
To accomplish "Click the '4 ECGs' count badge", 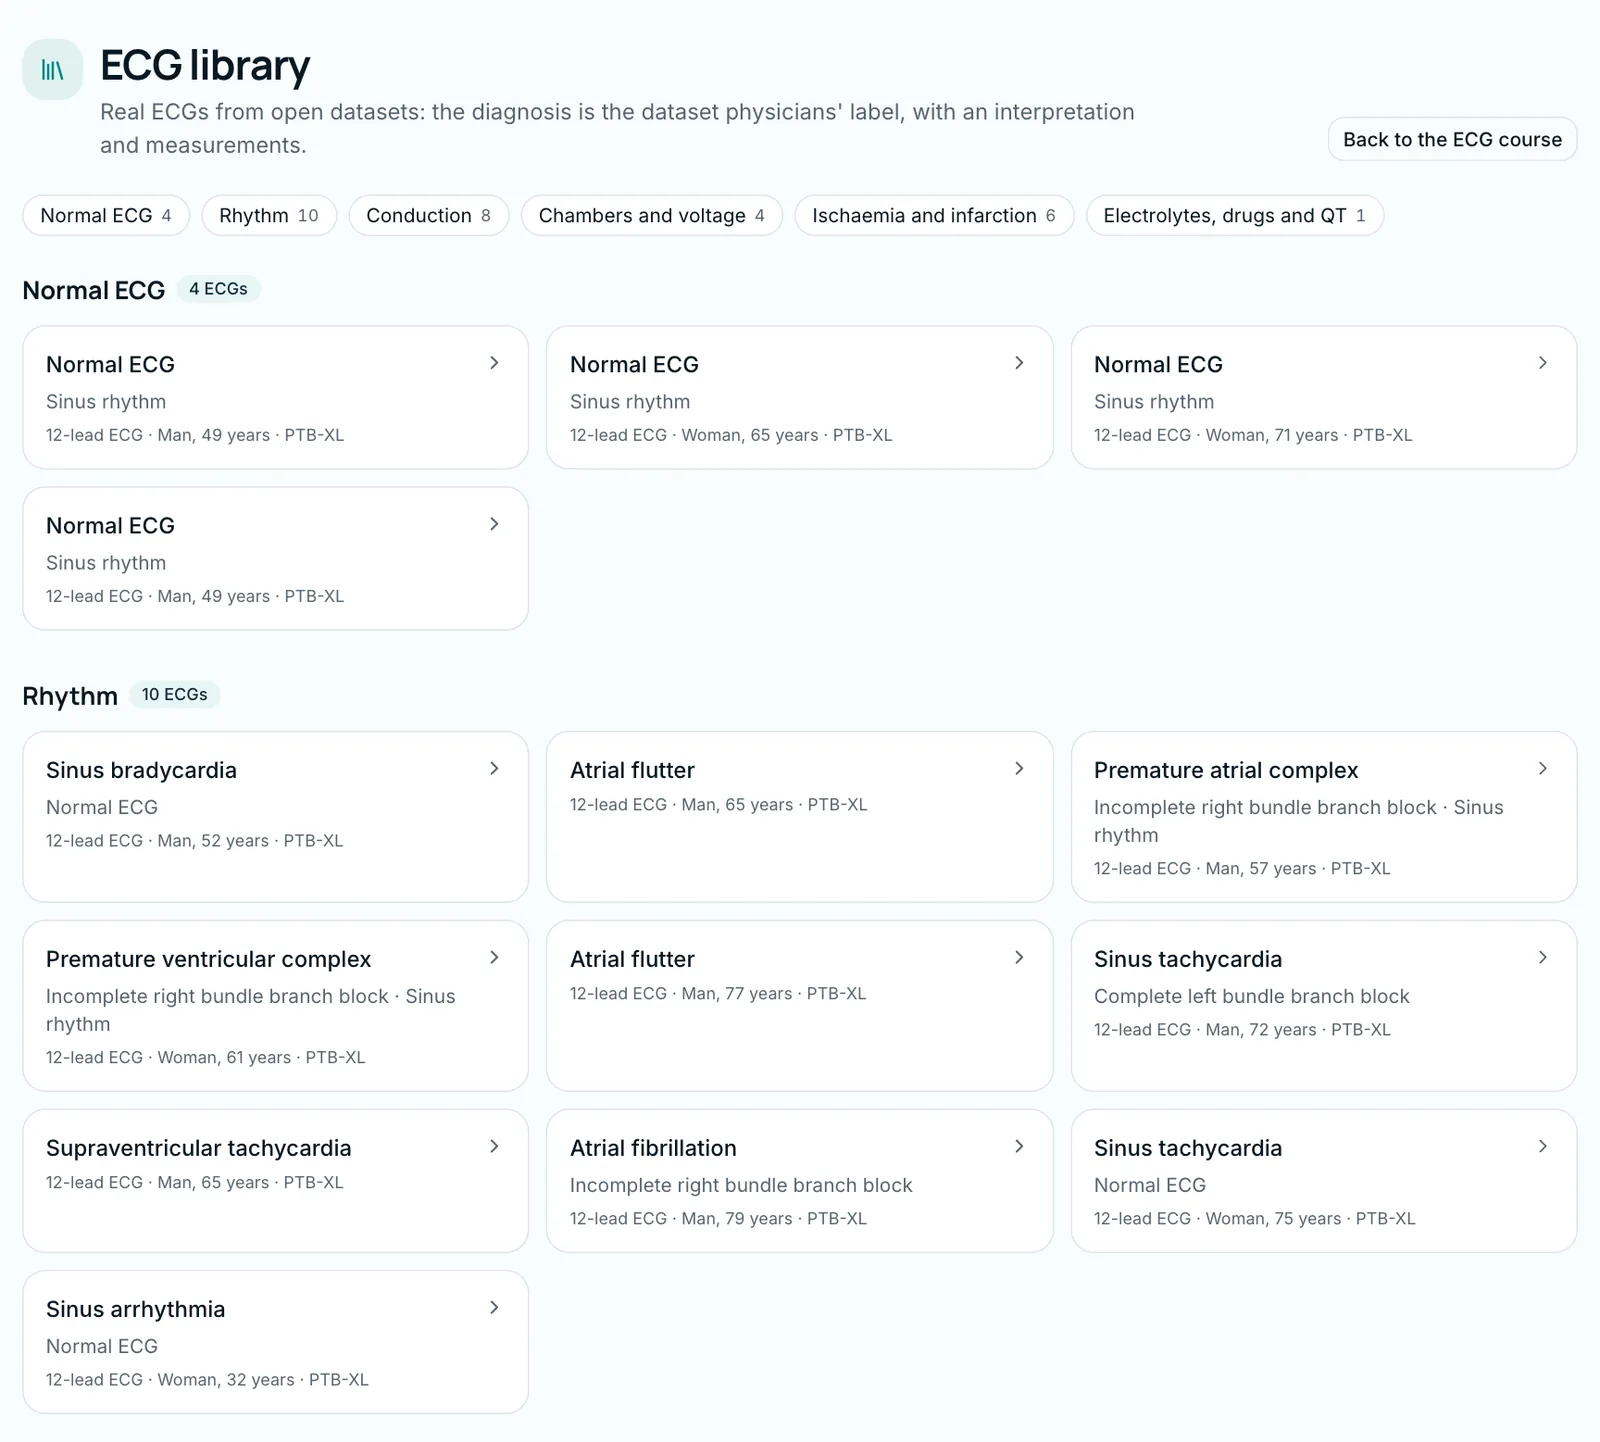I will pos(218,289).
